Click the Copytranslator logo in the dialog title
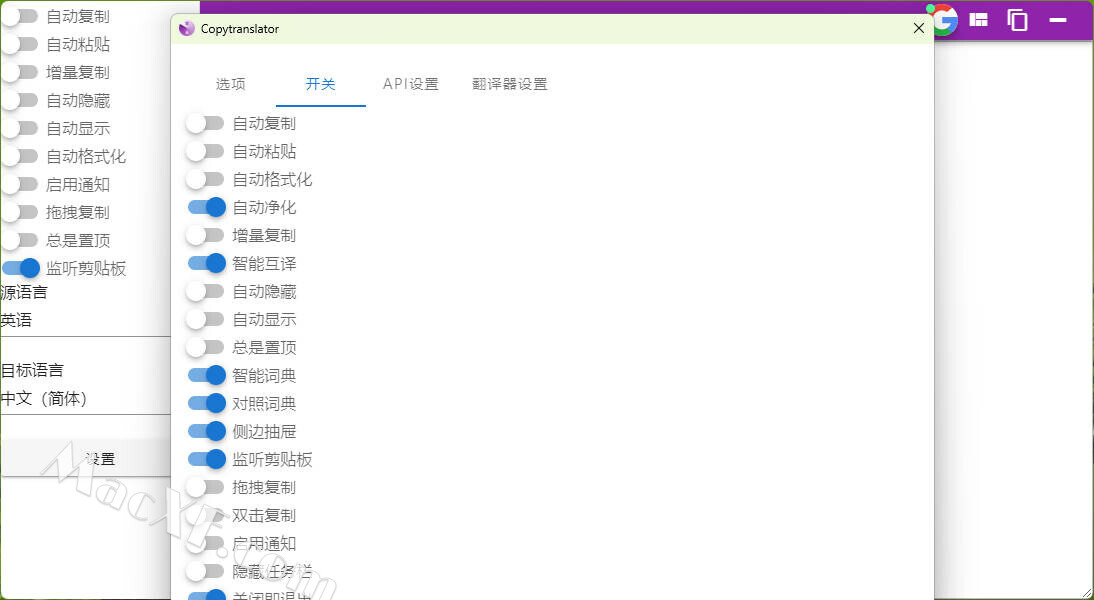The image size is (1094, 600). click(x=186, y=29)
